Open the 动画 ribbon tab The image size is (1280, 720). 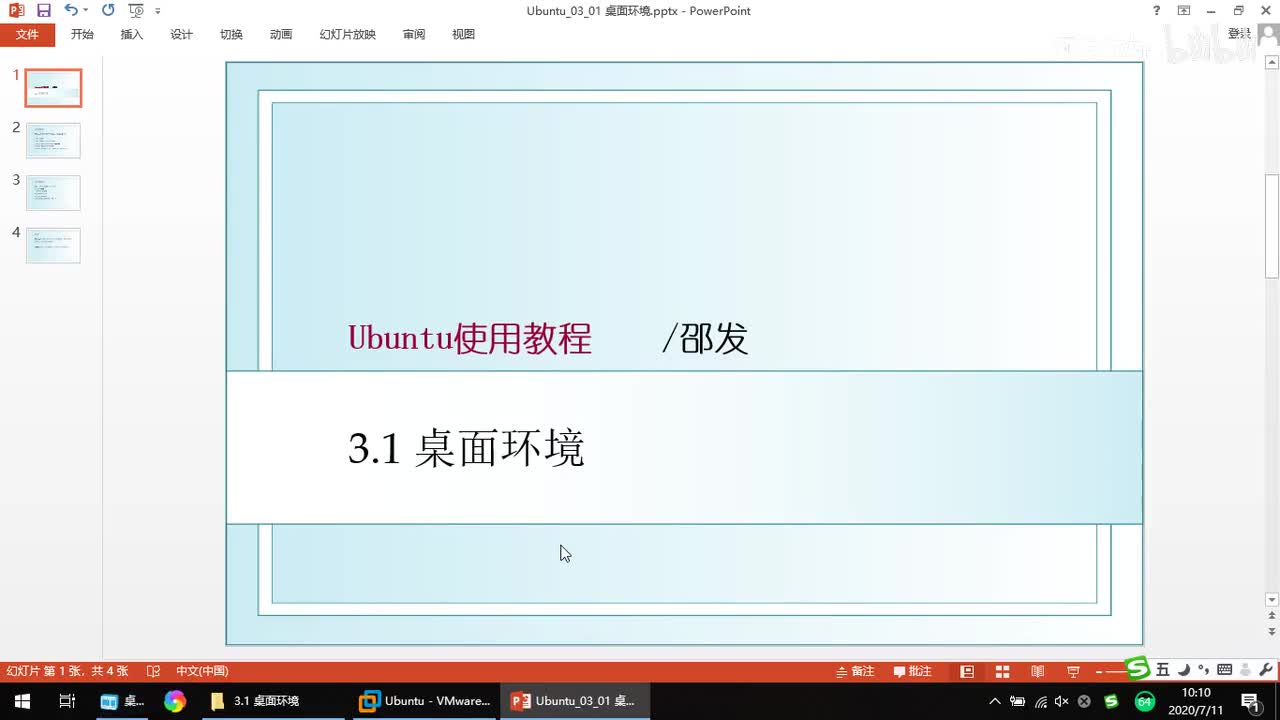pyautogui.click(x=281, y=34)
